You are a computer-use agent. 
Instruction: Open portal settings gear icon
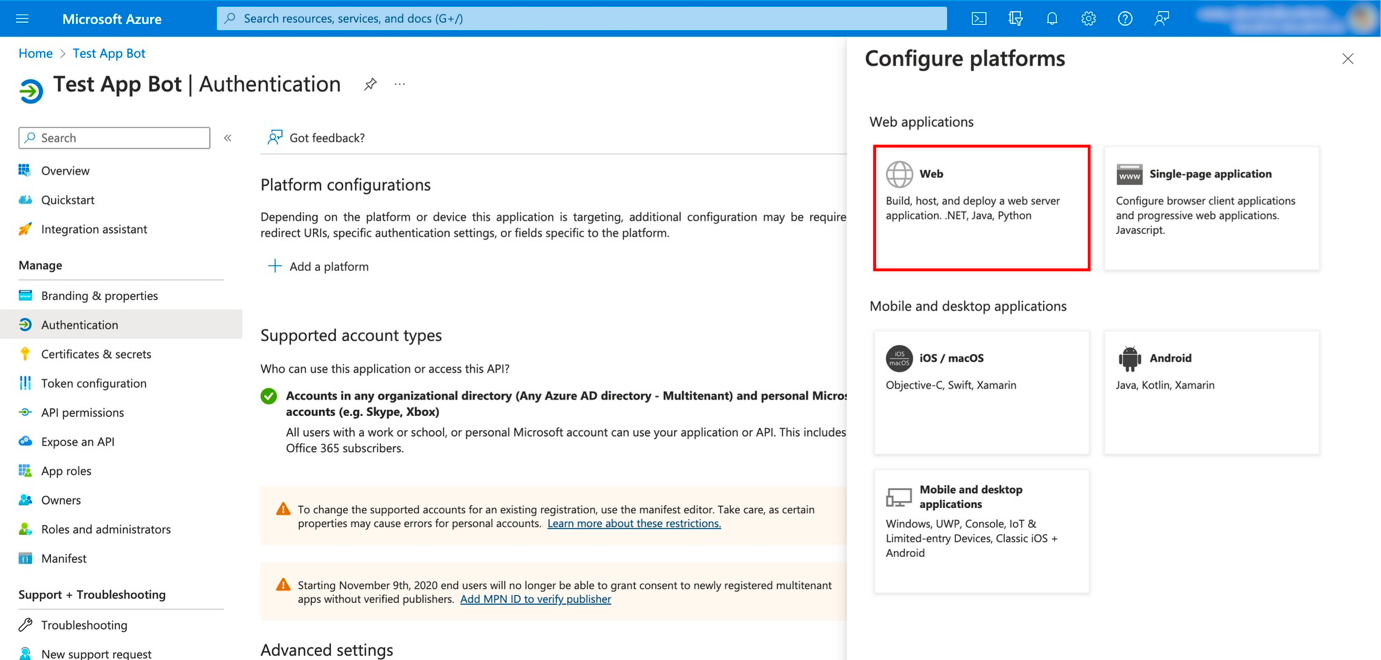1088,18
